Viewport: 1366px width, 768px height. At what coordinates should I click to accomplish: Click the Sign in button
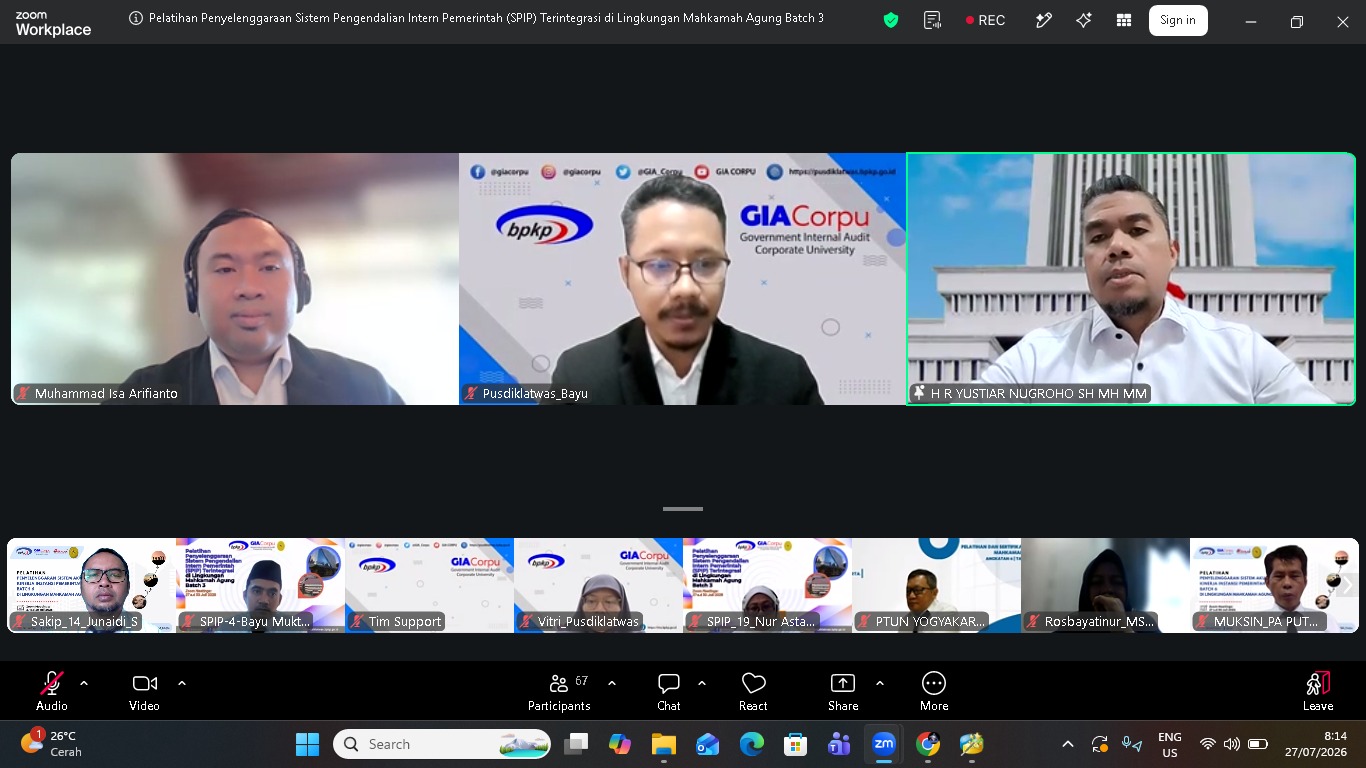click(x=1178, y=20)
